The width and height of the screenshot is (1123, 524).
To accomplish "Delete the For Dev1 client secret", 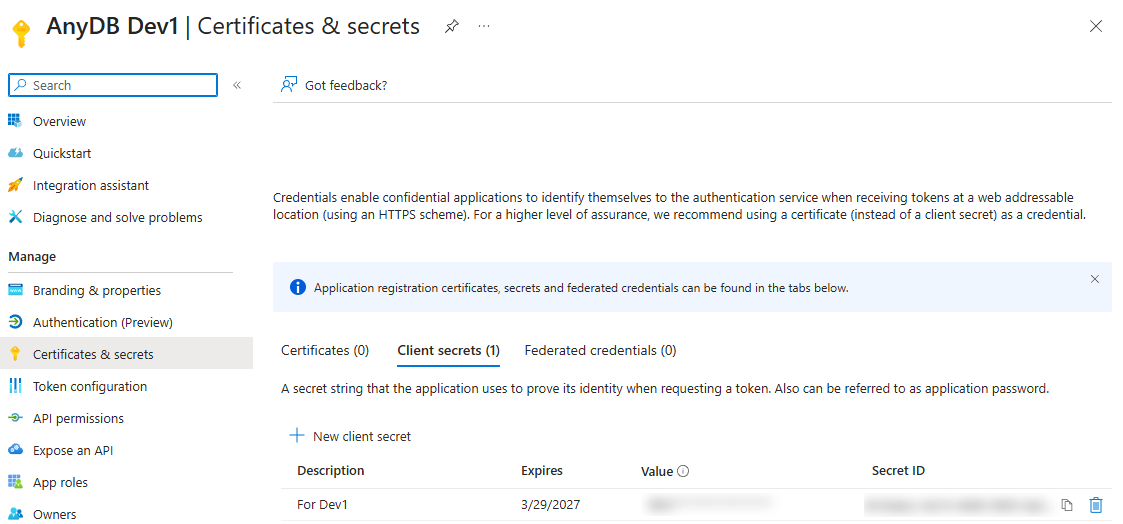I will pyautogui.click(x=1095, y=505).
